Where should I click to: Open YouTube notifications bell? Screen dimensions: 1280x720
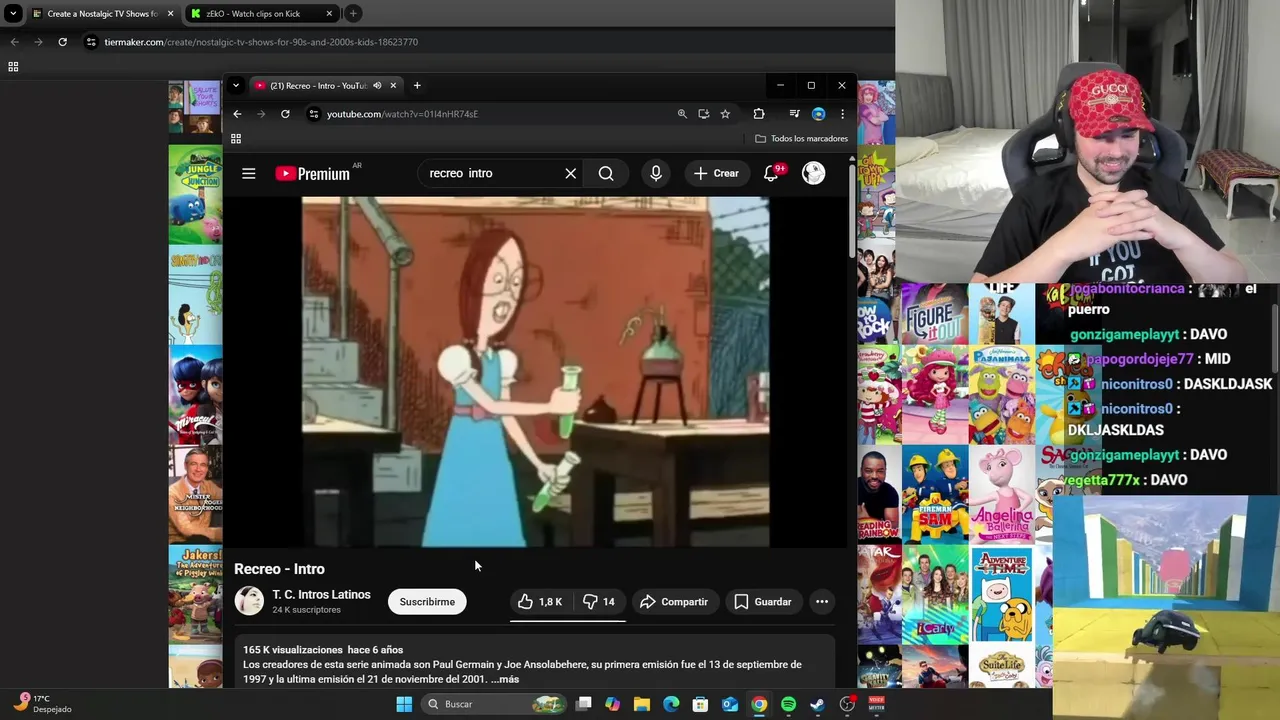(771, 173)
